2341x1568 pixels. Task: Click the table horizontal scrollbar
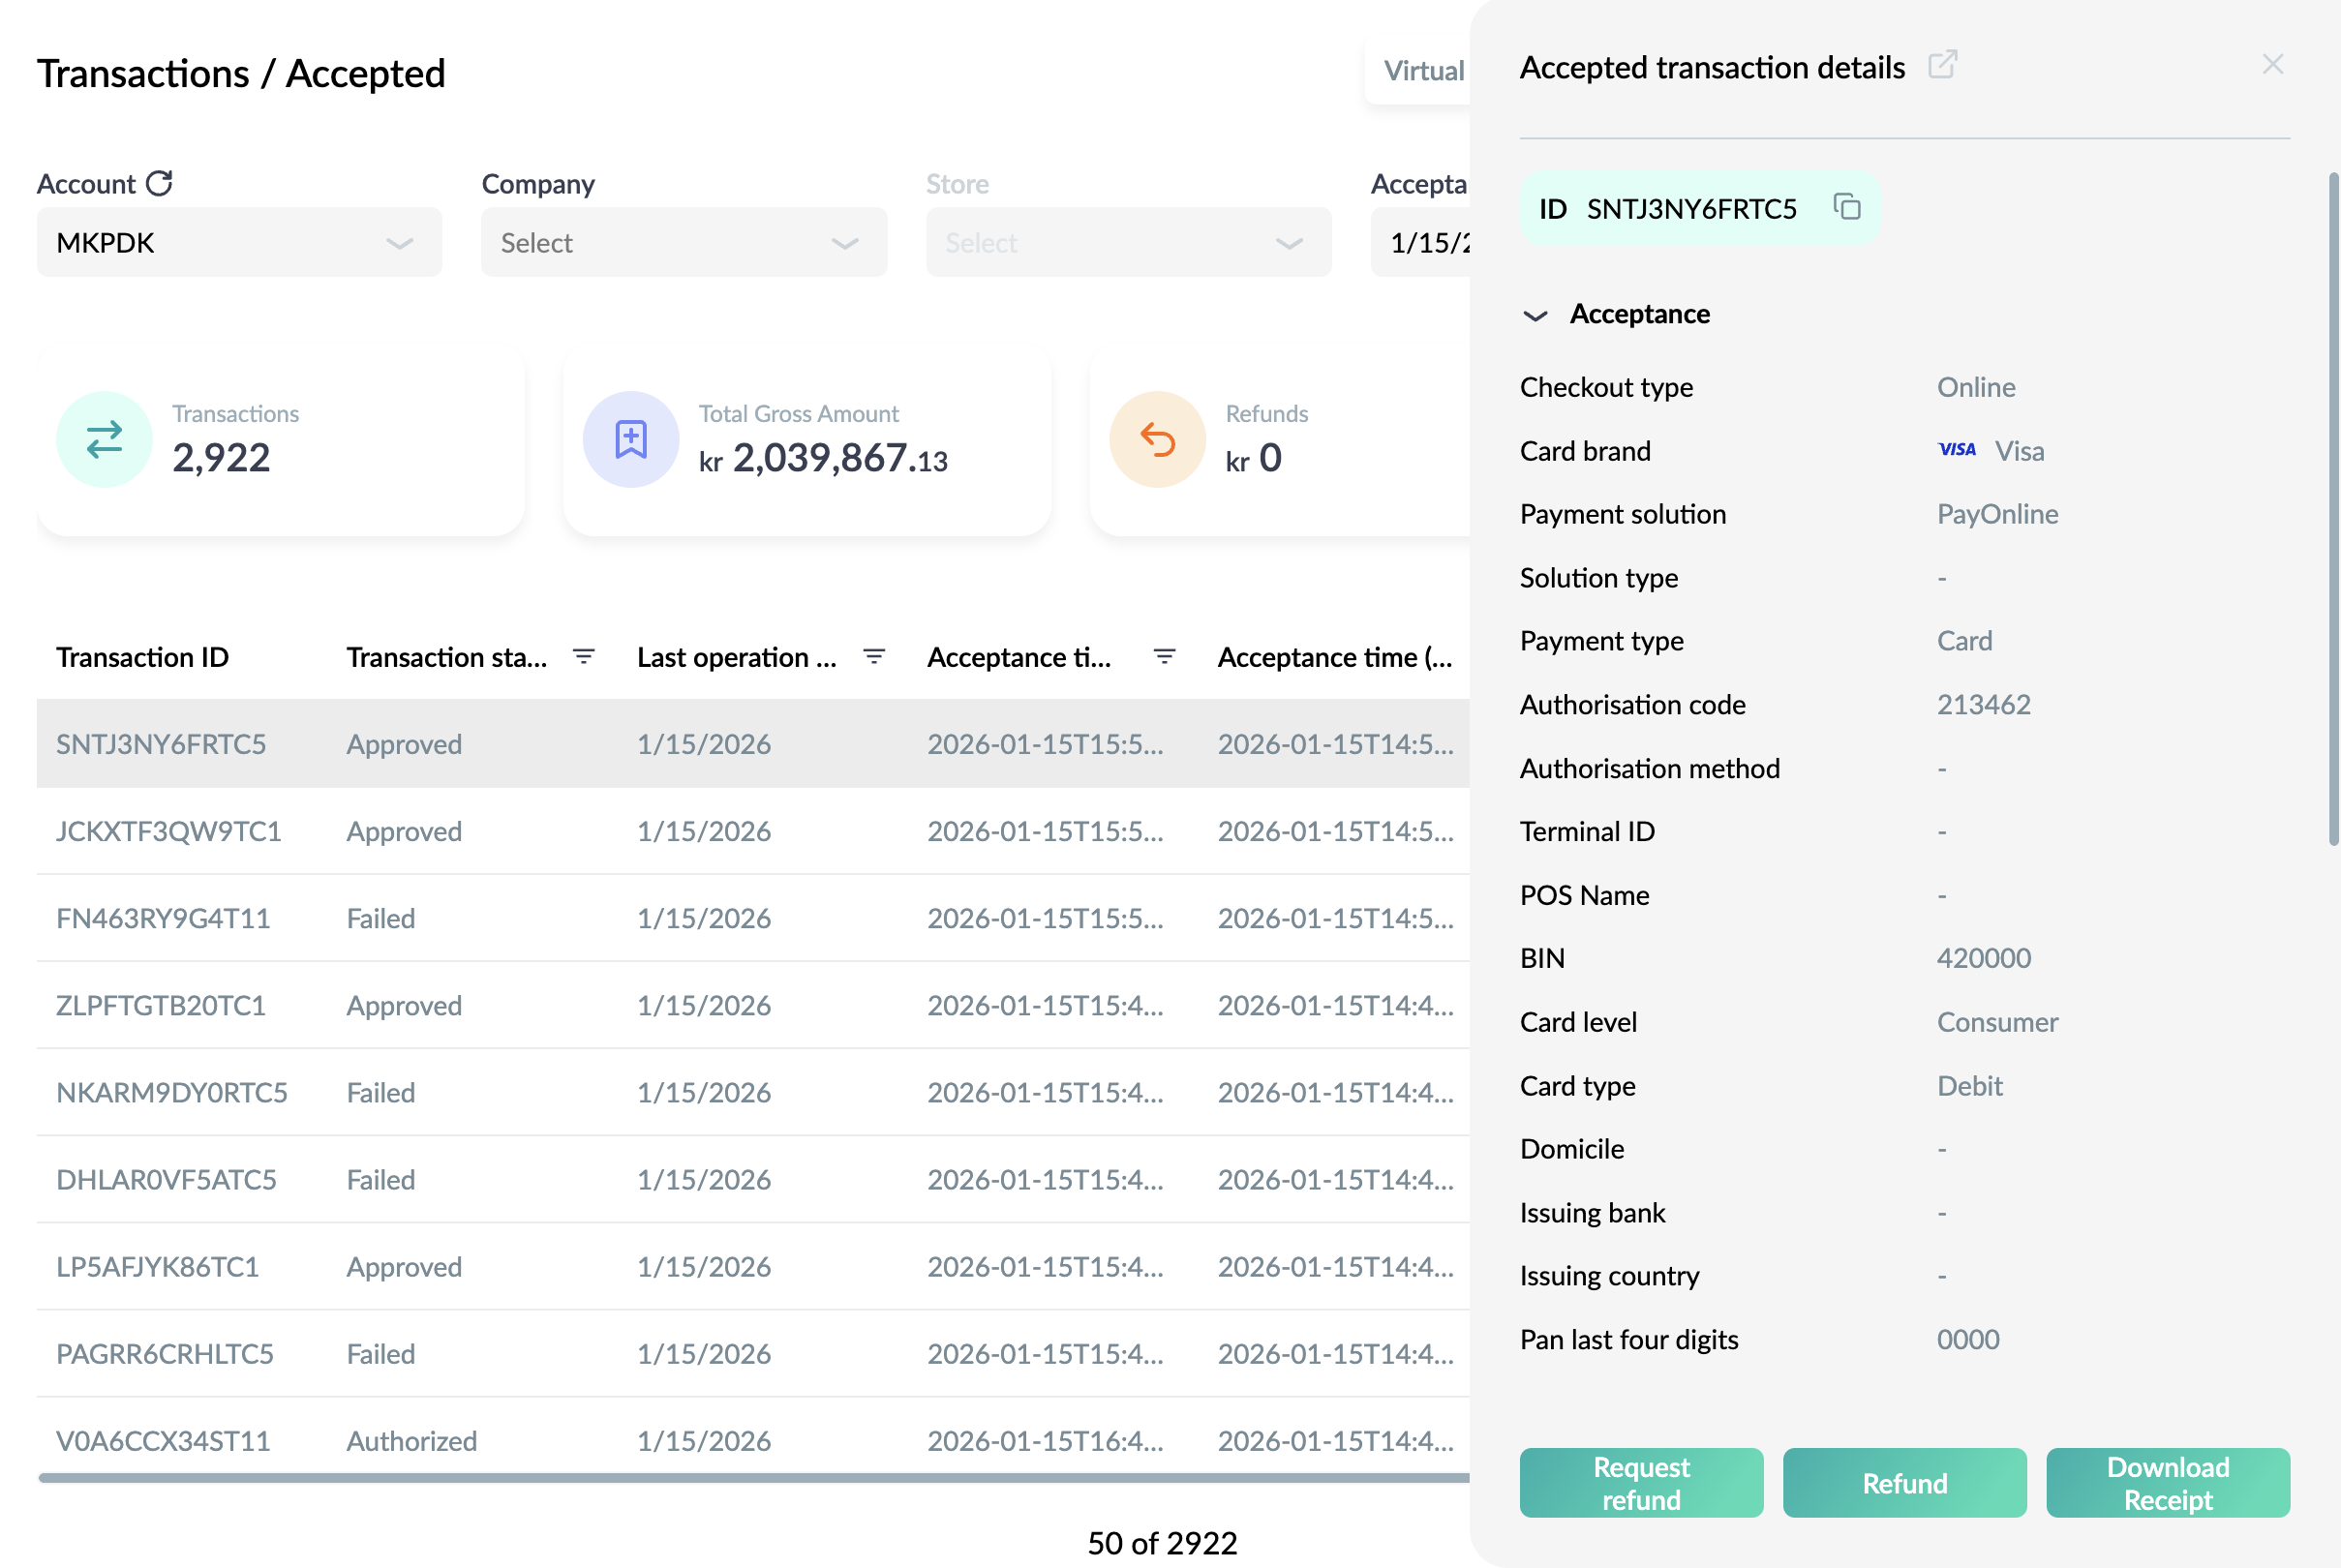(x=754, y=1477)
